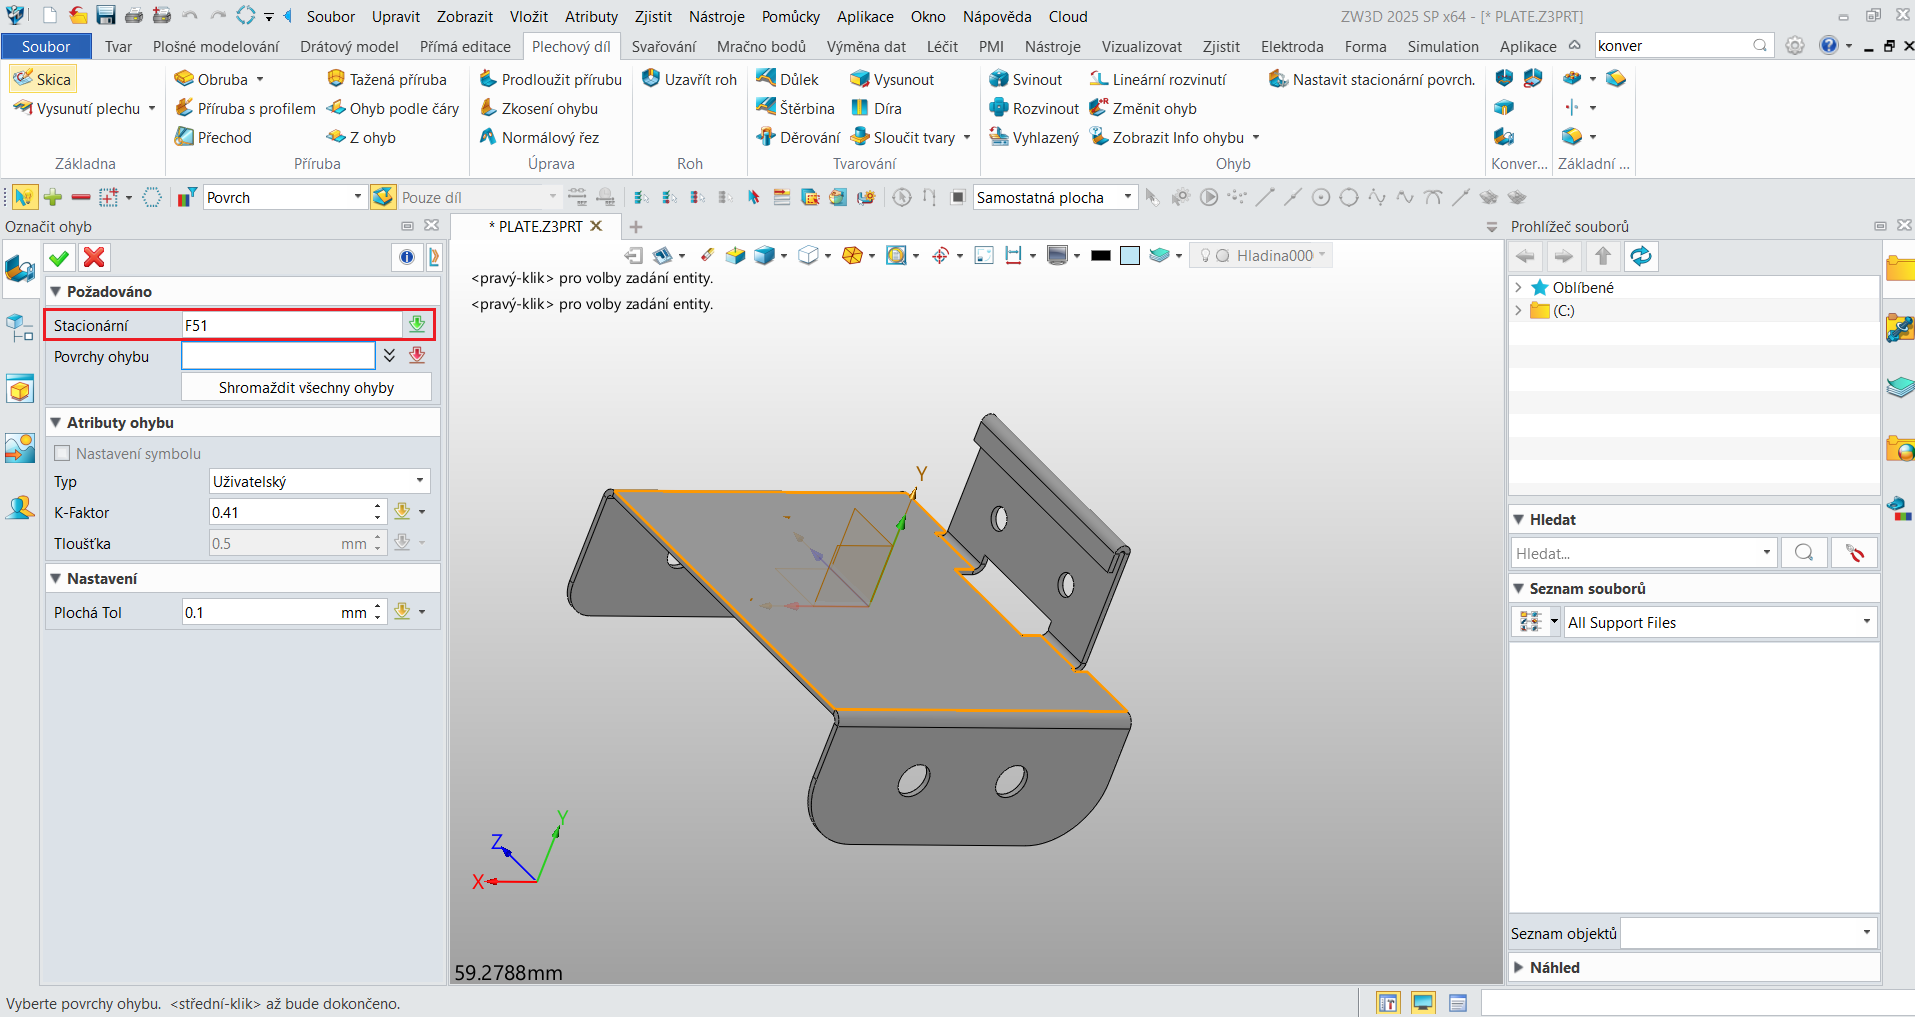Collapse the Požadováno section

[56, 291]
